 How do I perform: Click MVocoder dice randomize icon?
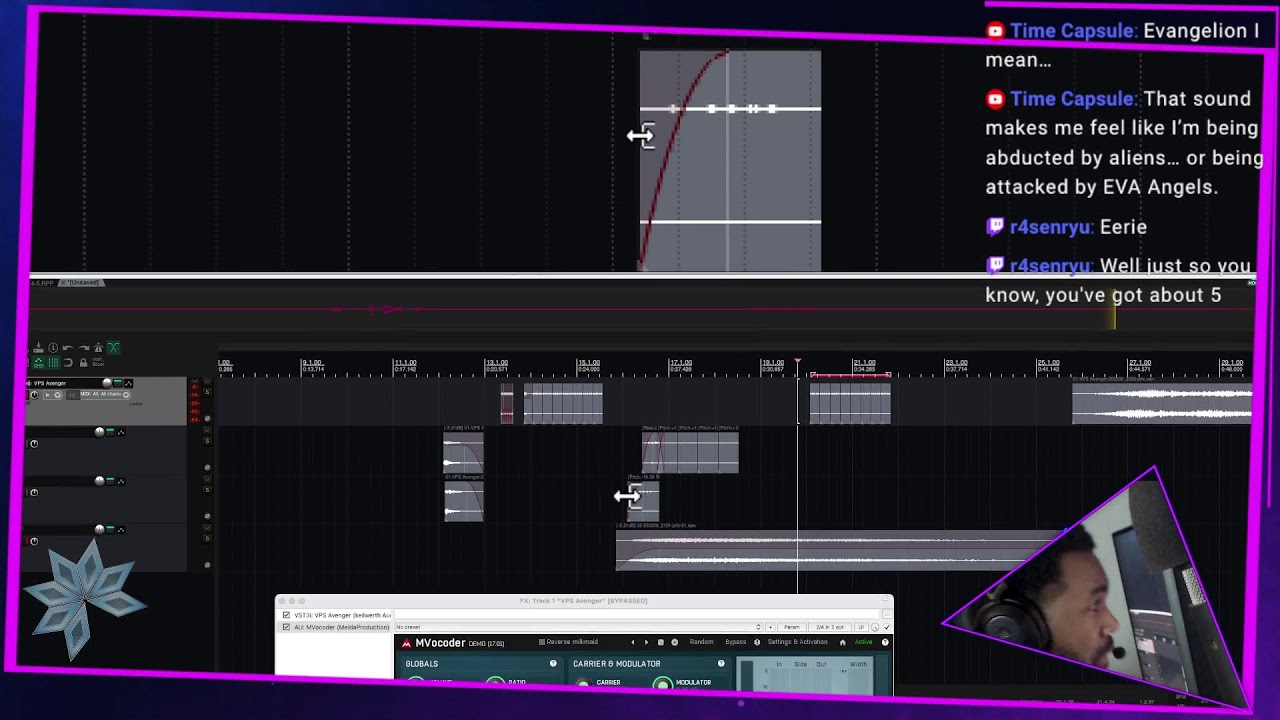[x=661, y=642]
